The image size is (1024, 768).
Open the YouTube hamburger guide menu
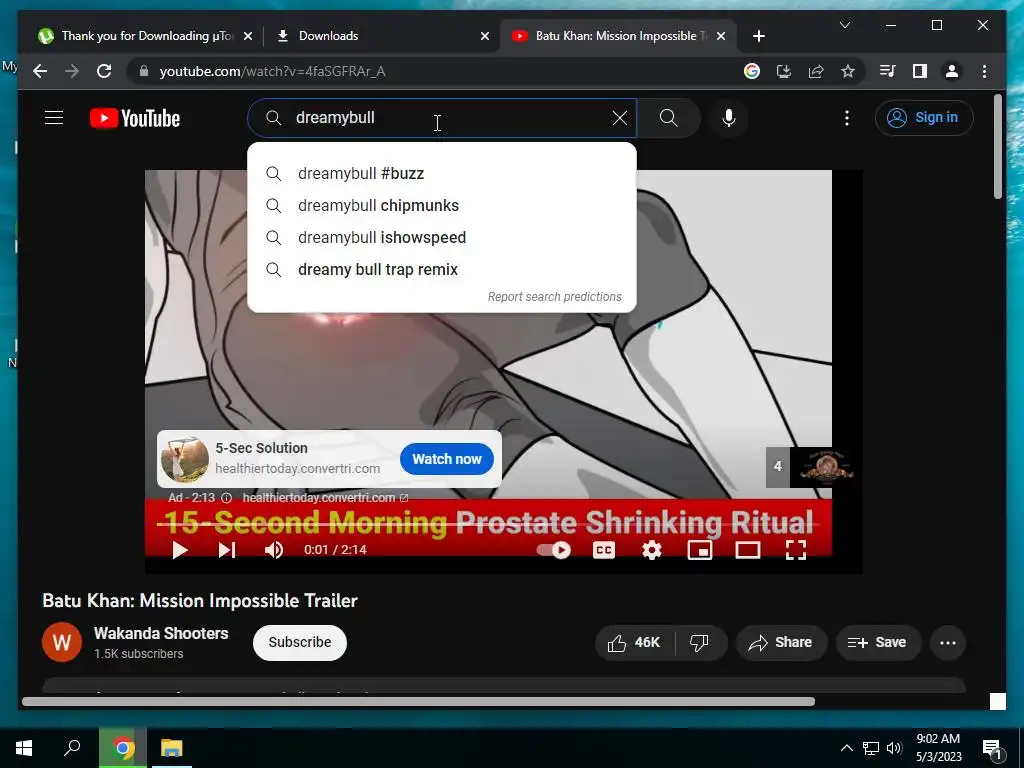[x=54, y=118]
